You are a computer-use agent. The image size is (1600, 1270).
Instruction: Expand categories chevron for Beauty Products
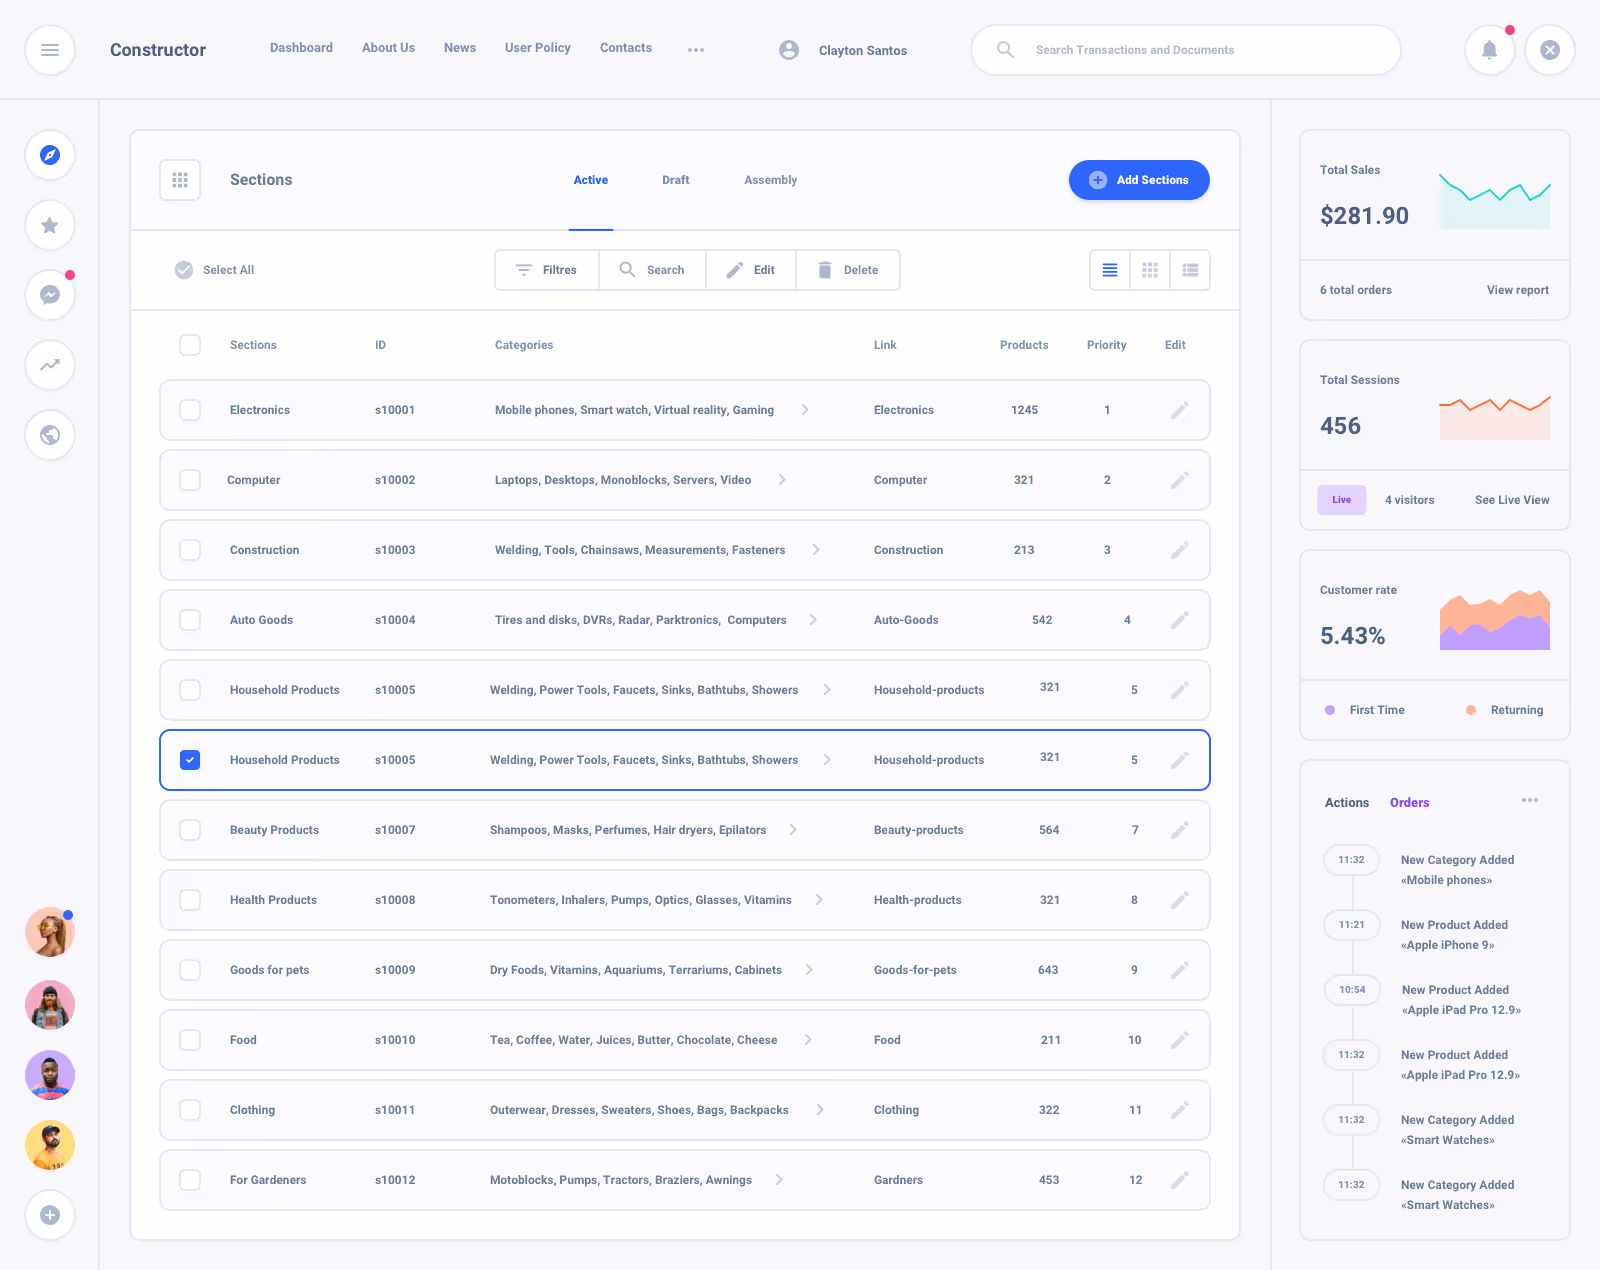(x=793, y=830)
